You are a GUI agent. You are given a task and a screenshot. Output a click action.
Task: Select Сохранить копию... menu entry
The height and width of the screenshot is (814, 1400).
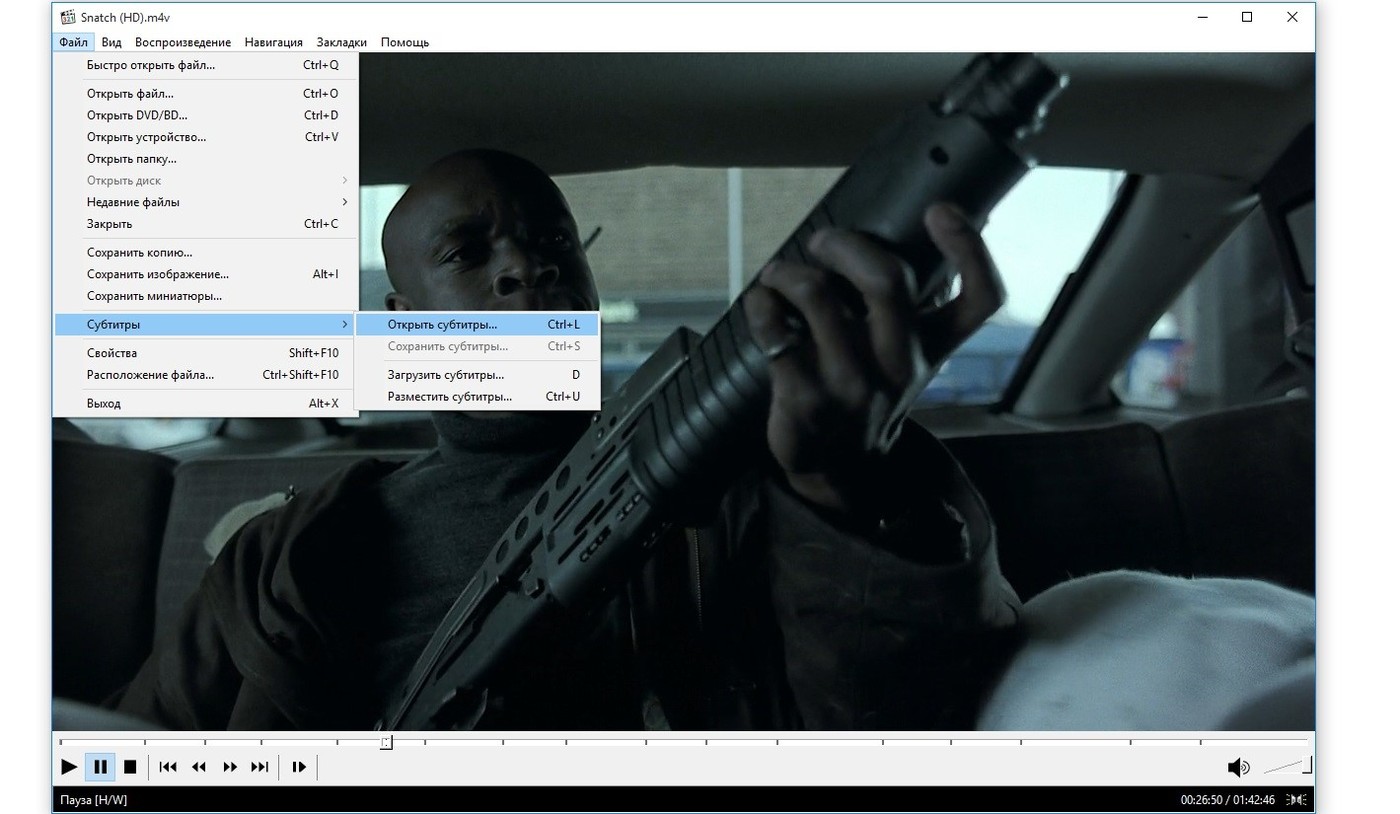tap(205, 253)
